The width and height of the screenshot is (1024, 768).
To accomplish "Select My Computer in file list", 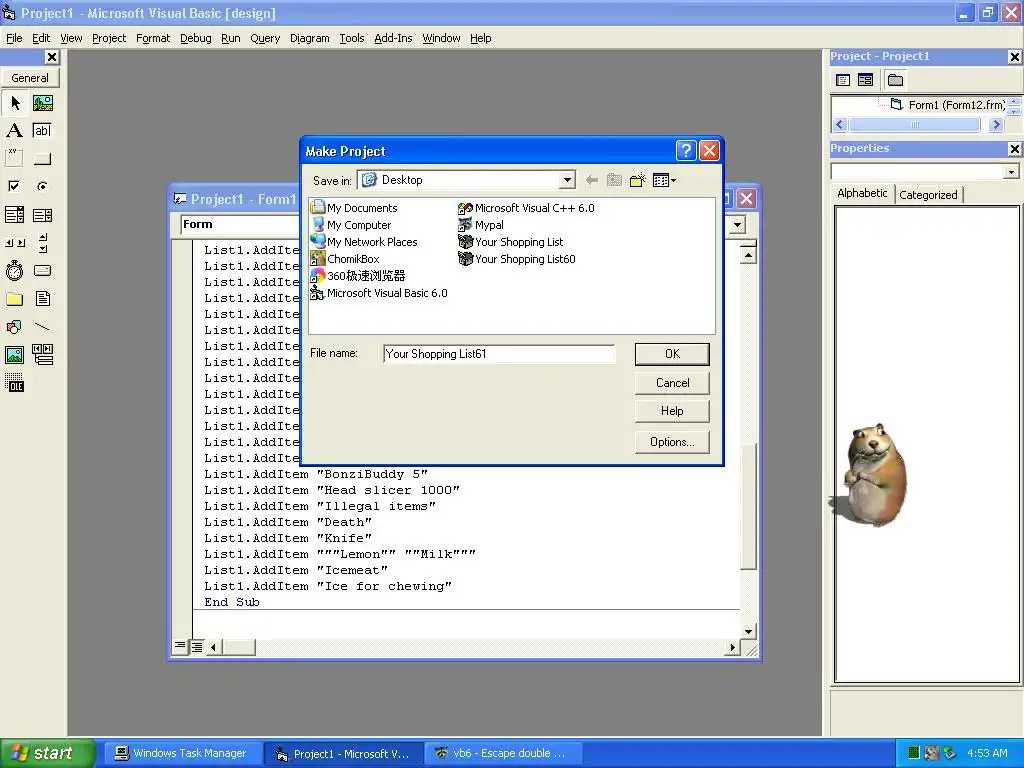I will [351, 225].
